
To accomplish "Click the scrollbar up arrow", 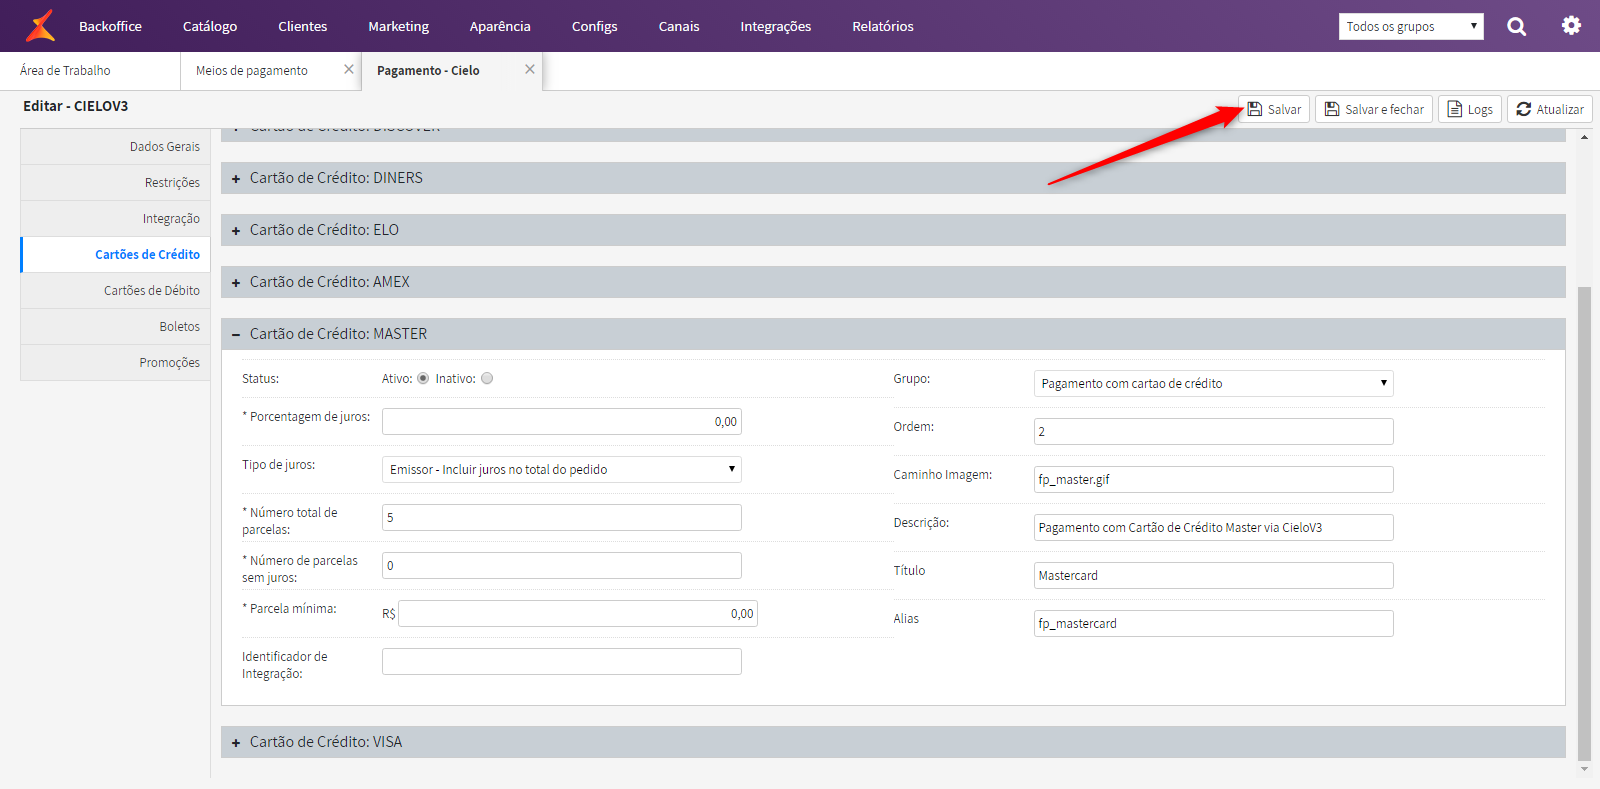I will click(x=1584, y=137).
